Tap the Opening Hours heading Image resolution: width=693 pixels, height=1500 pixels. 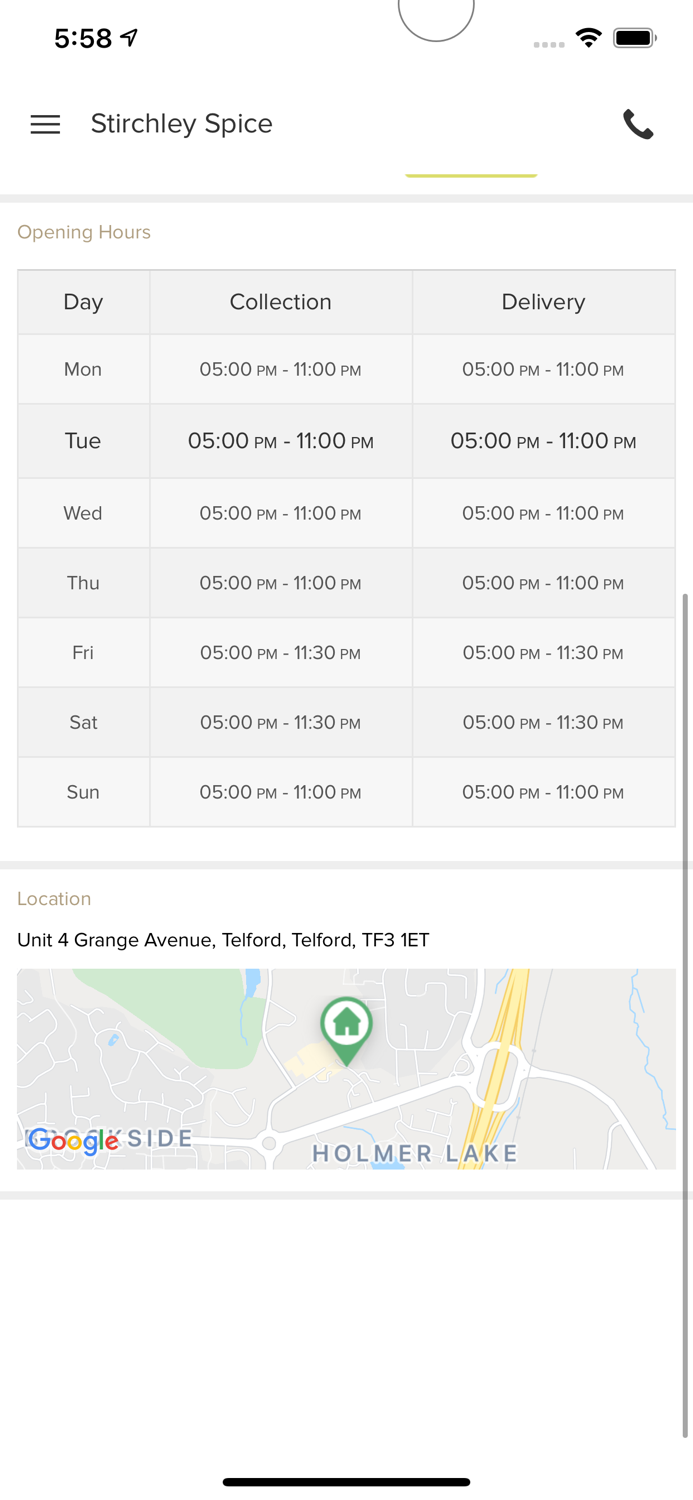click(84, 232)
